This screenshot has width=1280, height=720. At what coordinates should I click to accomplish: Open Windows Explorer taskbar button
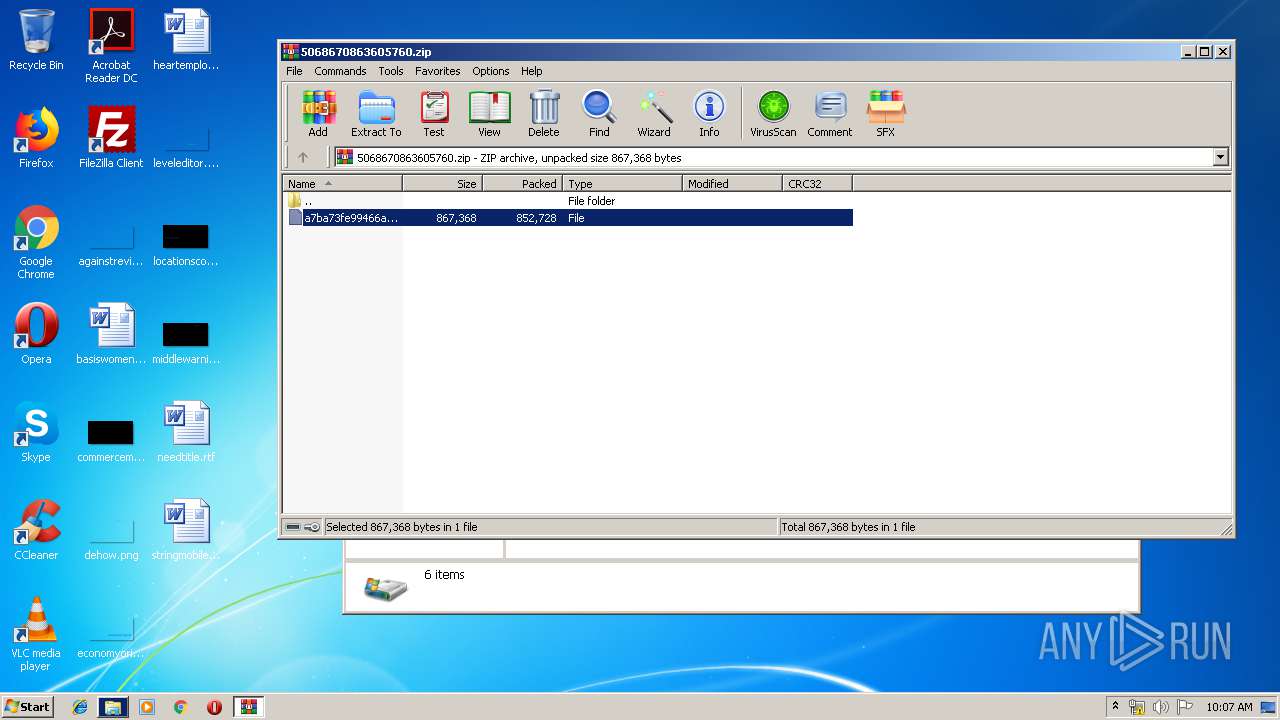click(x=113, y=707)
